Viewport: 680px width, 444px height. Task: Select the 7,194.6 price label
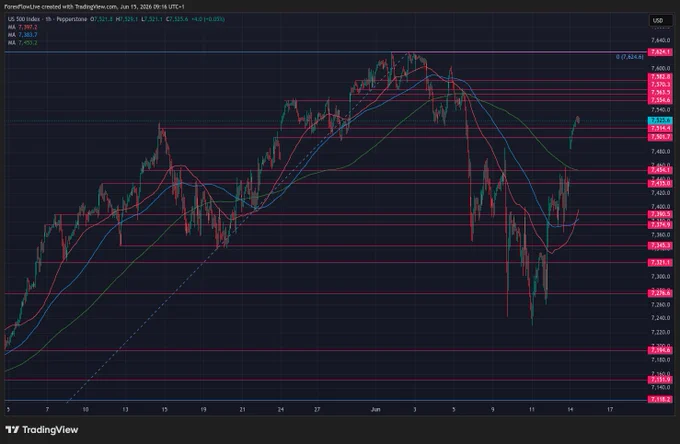coord(660,350)
